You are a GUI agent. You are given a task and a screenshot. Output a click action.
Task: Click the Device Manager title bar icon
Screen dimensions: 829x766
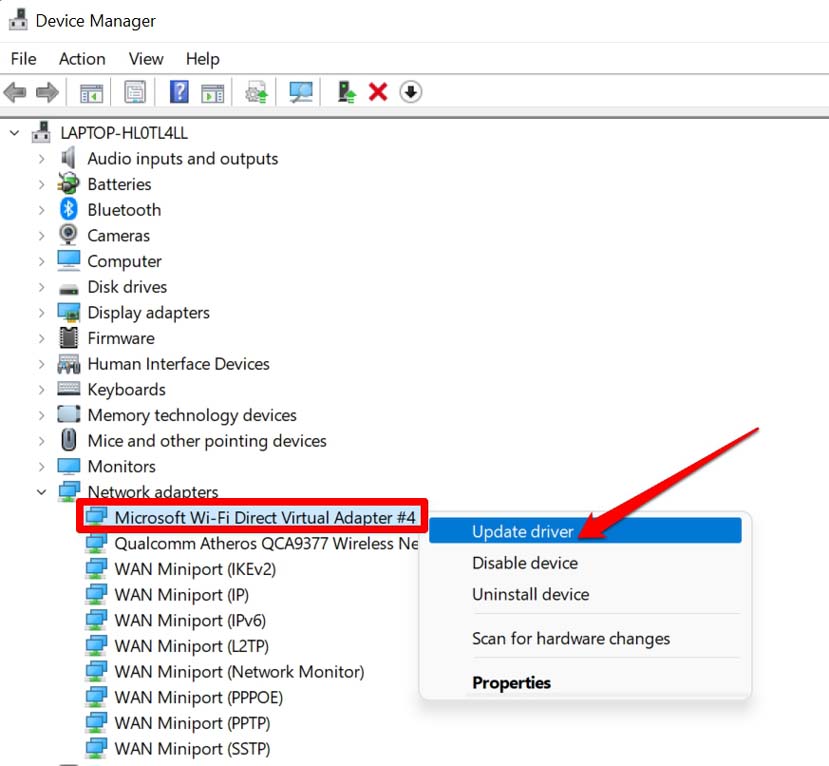[19, 20]
